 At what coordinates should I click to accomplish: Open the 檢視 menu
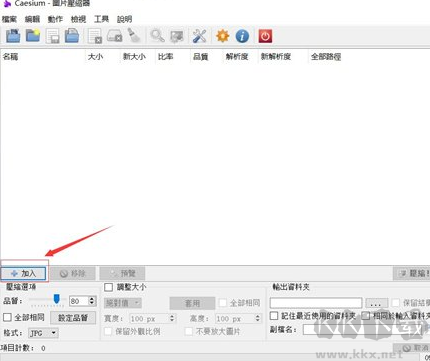pyautogui.click(x=78, y=19)
